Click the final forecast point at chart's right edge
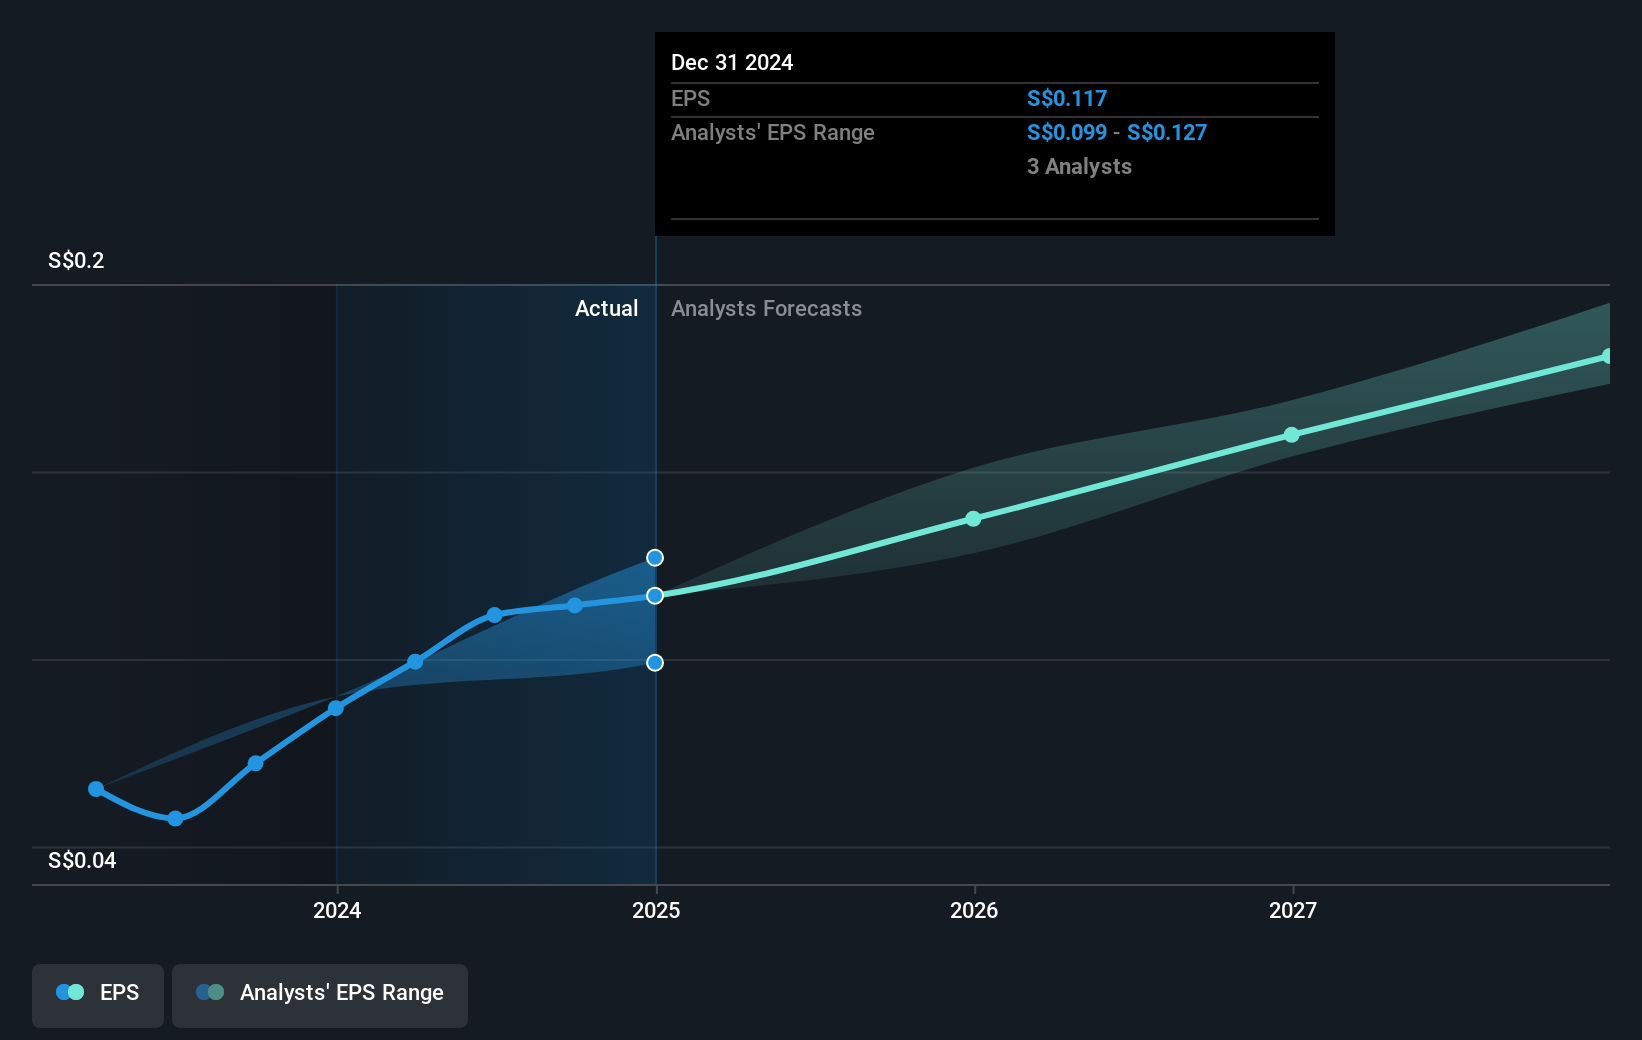Image resolution: width=1642 pixels, height=1040 pixels. click(1607, 356)
